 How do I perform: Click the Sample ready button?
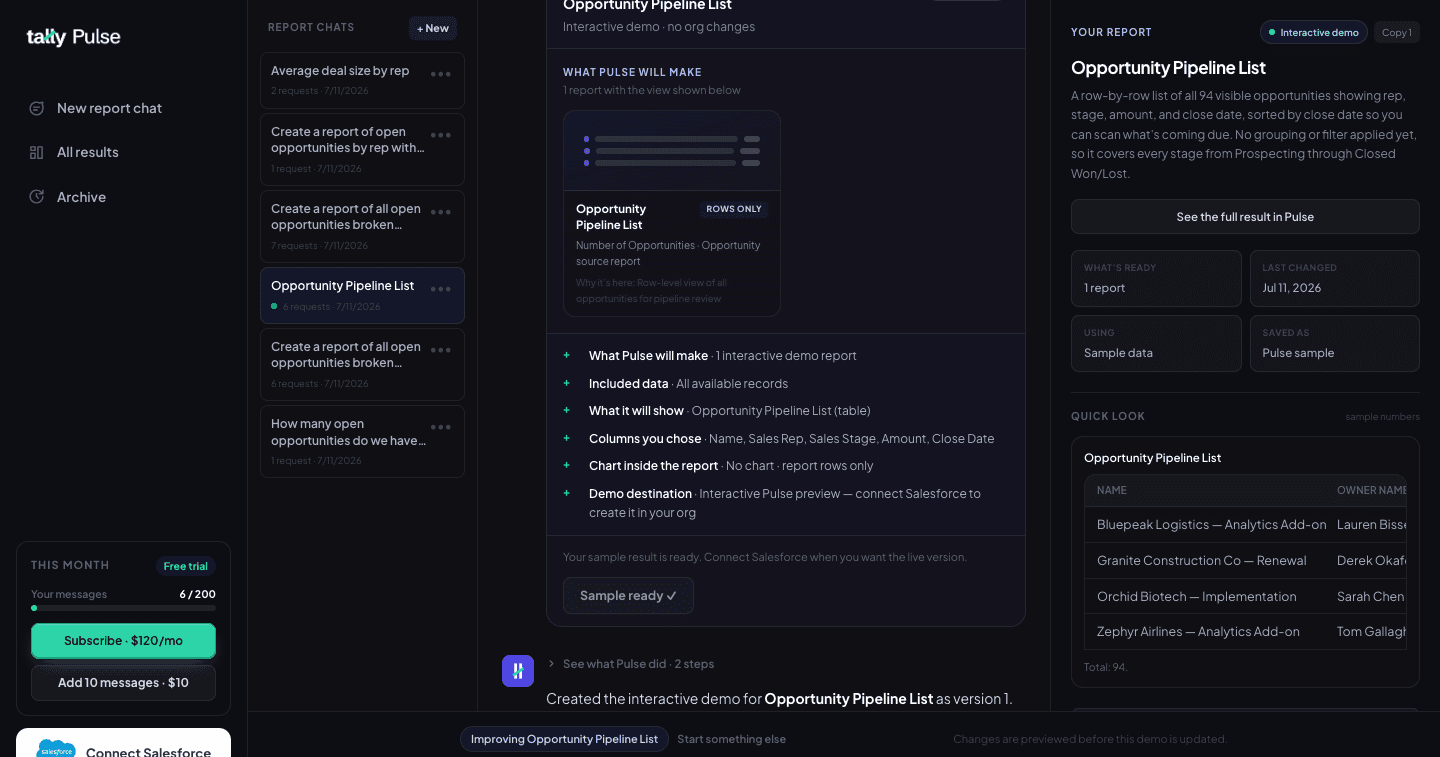tap(628, 595)
